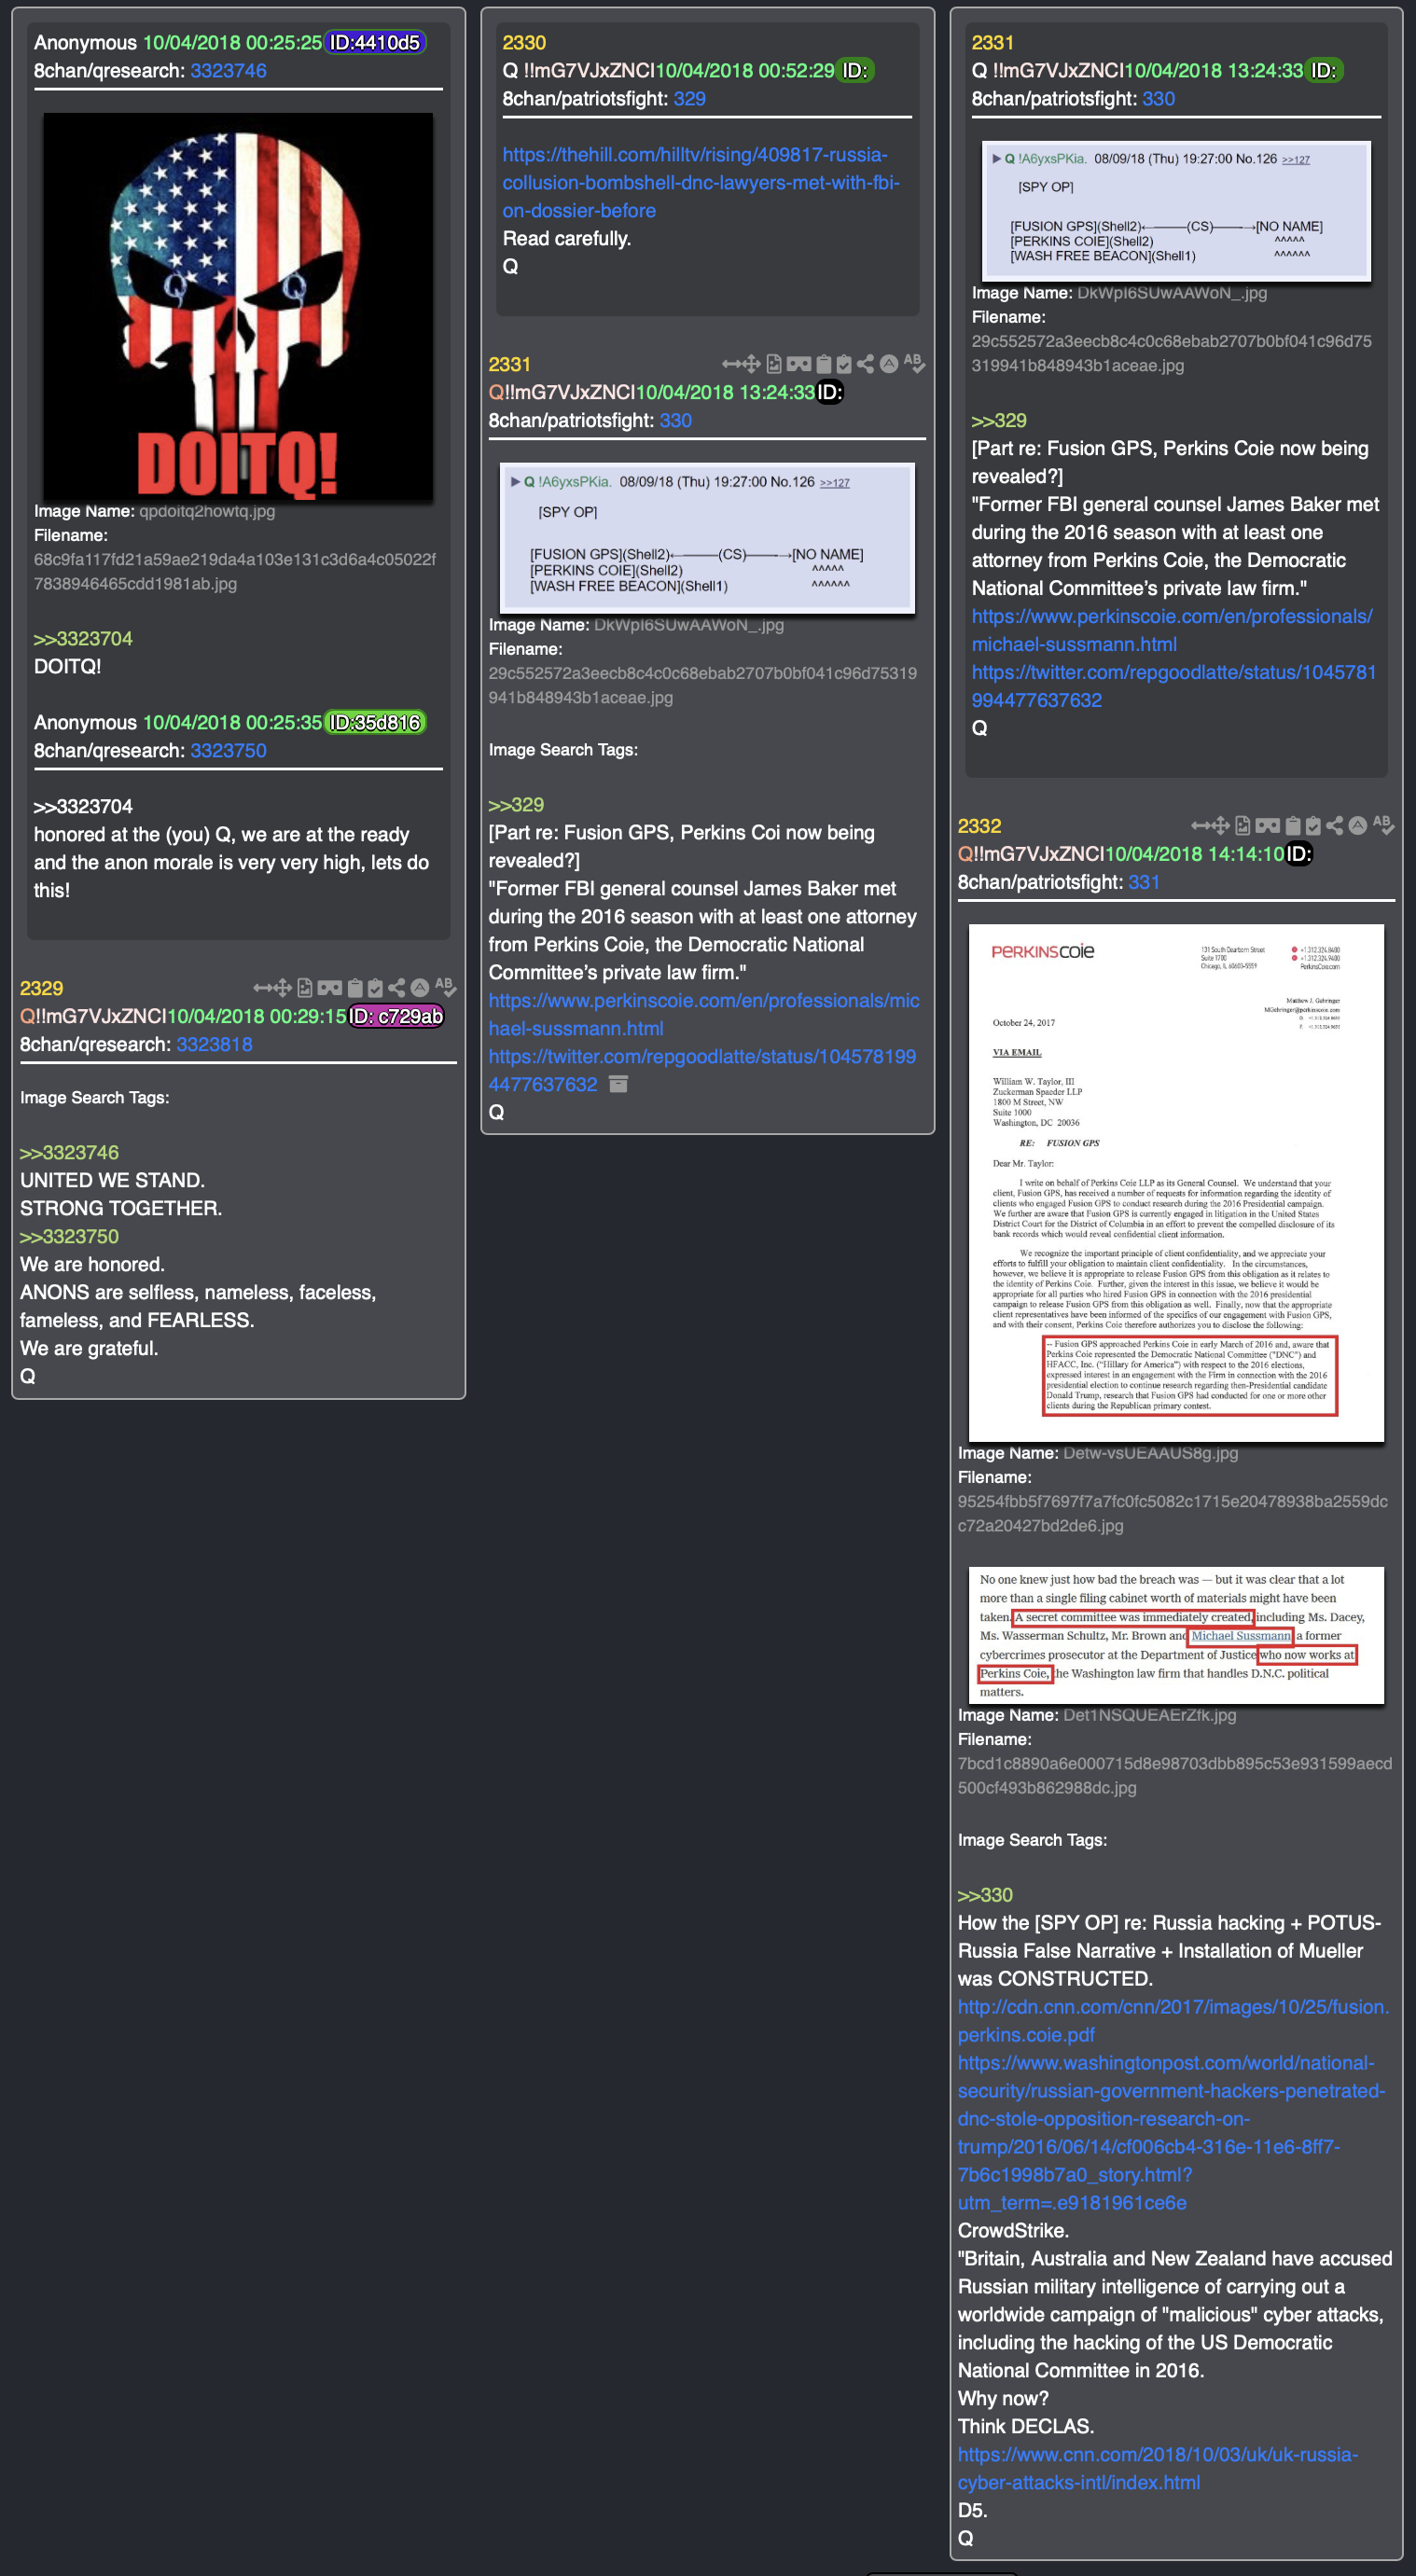Click the VR goggles icon on post 2331
The height and width of the screenshot is (2576, 1416).
coord(798,364)
